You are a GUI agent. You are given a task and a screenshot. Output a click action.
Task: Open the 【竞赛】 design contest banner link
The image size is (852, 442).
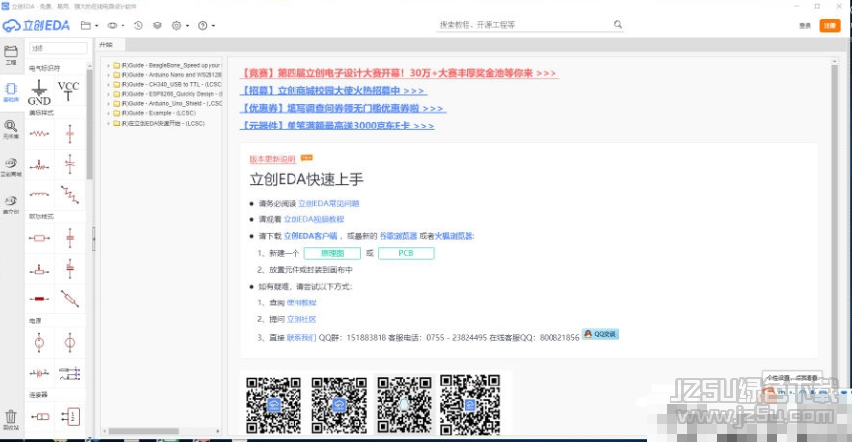click(x=399, y=73)
